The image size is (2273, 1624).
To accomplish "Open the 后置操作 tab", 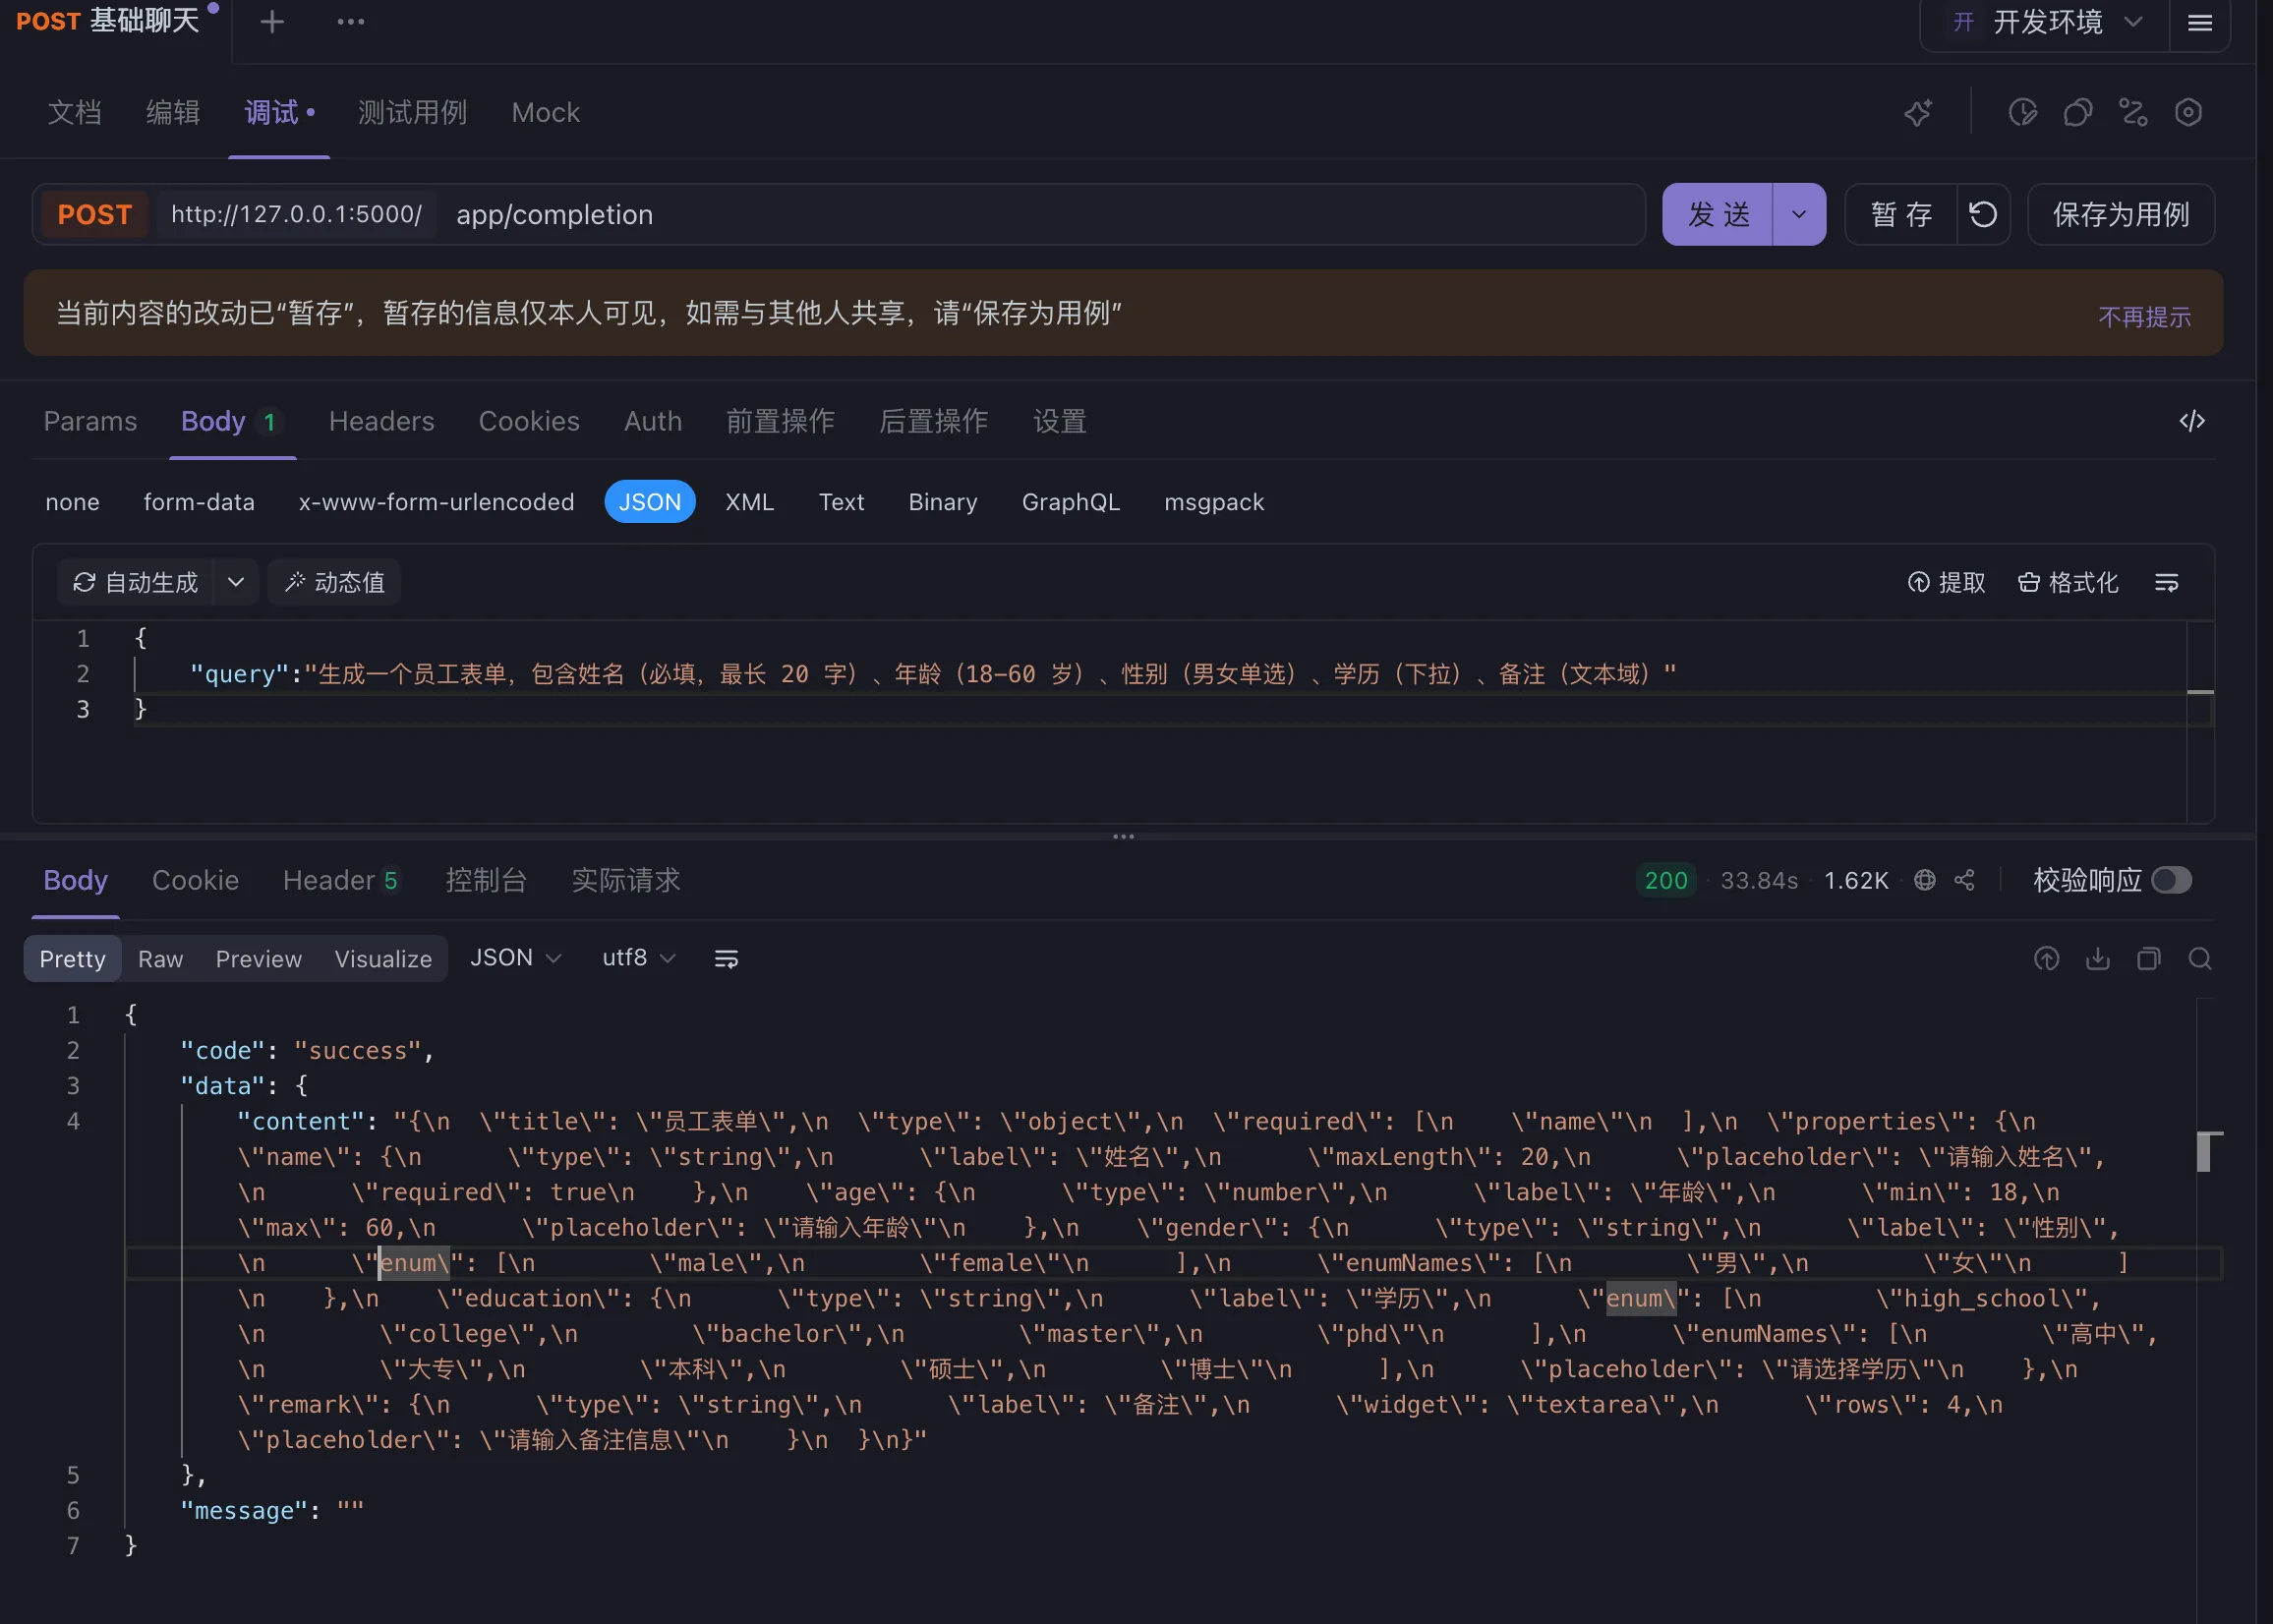I will pyautogui.click(x=933, y=421).
